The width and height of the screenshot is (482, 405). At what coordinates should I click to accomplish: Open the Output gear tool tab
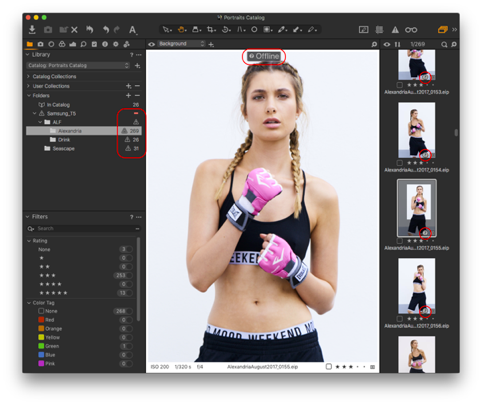[x=116, y=44]
